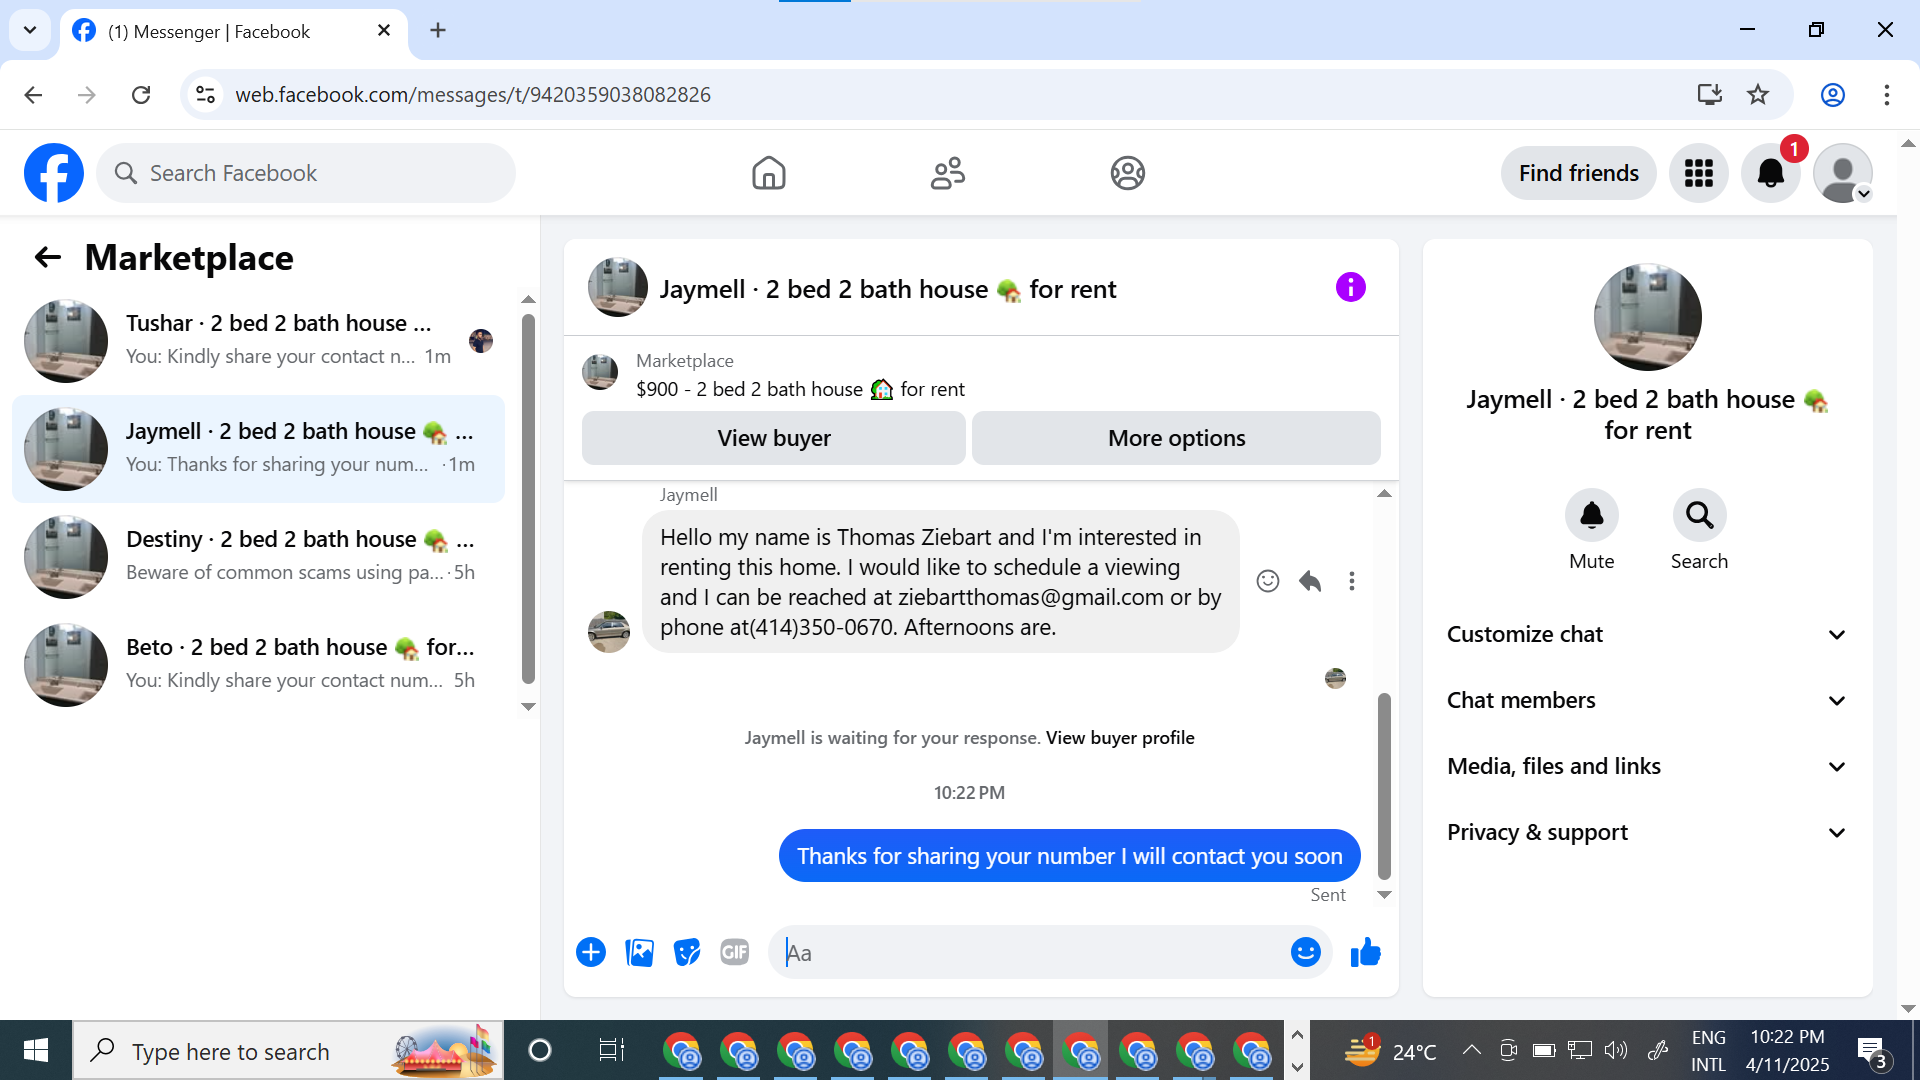Image resolution: width=1920 pixels, height=1080 pixels.
Task: Go back in browser history
Action: point(33,95)
